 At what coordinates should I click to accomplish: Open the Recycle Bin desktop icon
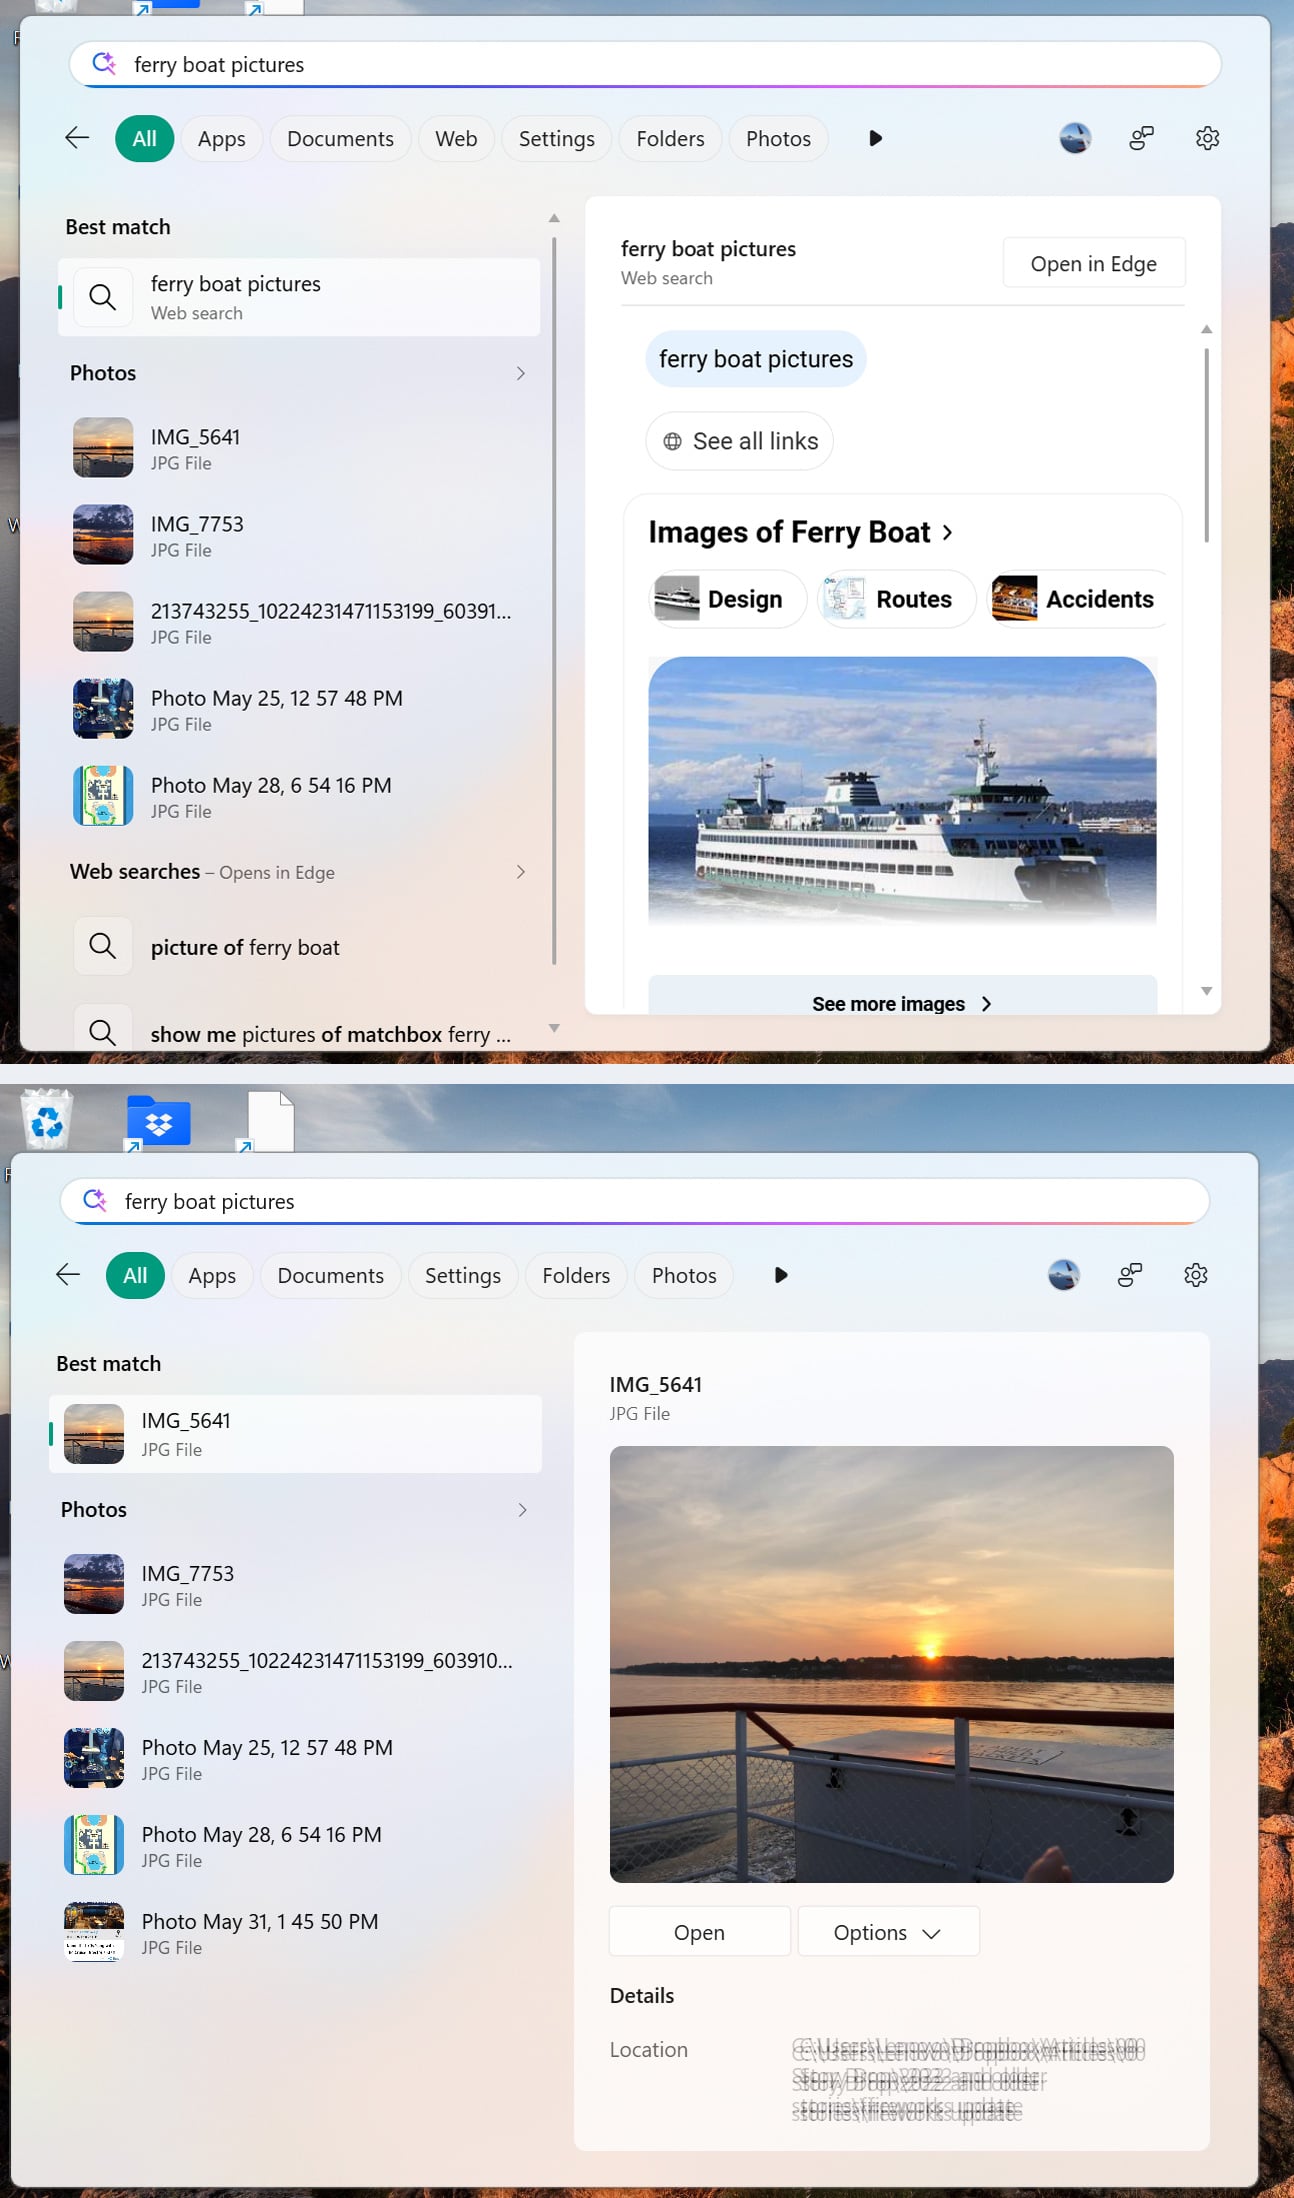point(47,1119)
